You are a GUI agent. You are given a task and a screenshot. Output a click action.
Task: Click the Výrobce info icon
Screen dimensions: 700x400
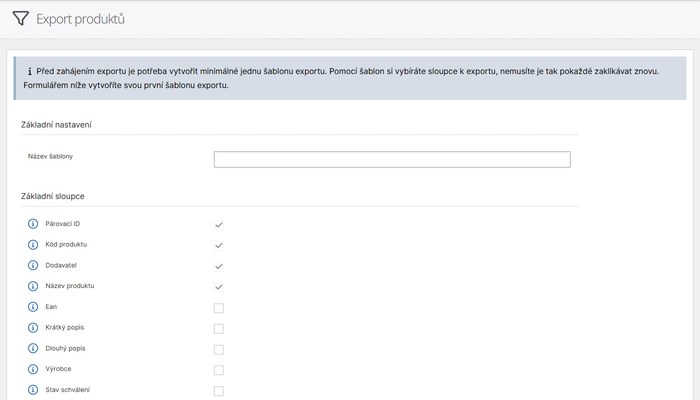(x=33, y=369)
